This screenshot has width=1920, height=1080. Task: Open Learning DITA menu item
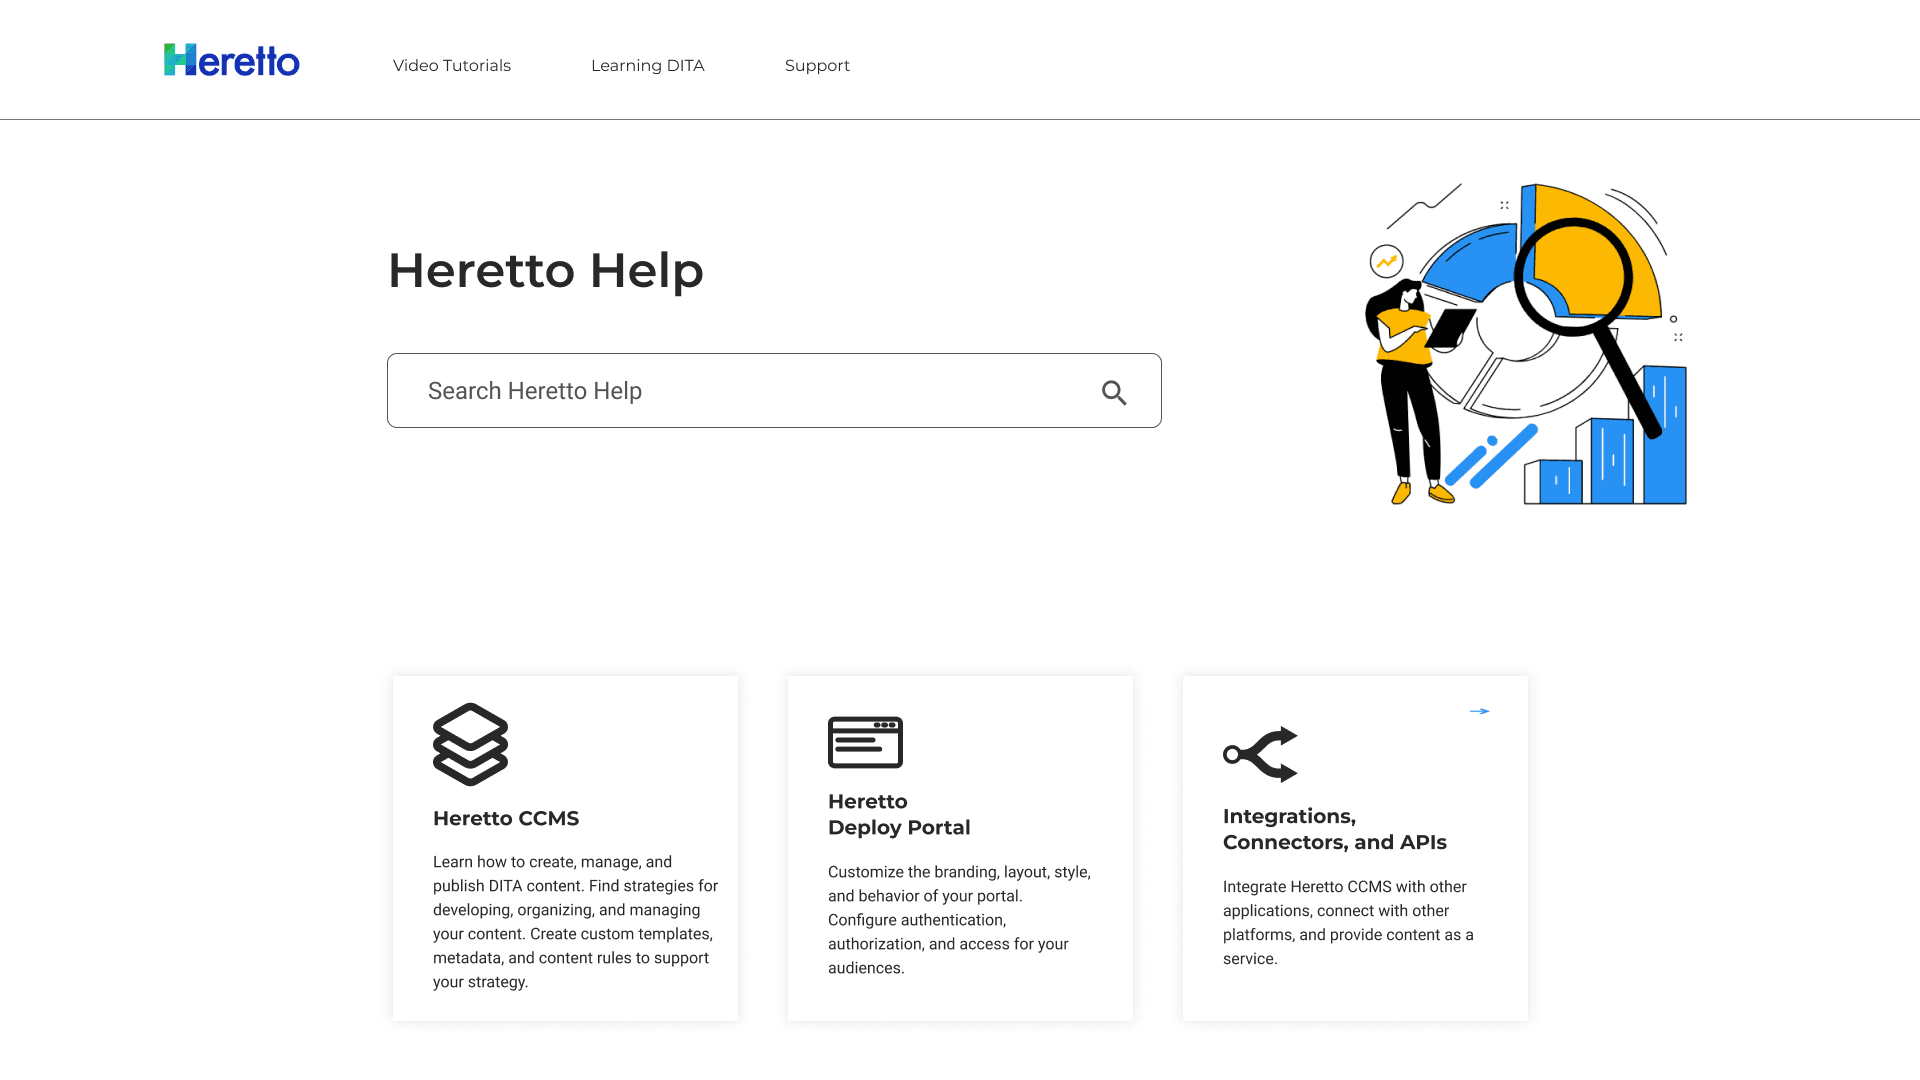click(648, 65)
